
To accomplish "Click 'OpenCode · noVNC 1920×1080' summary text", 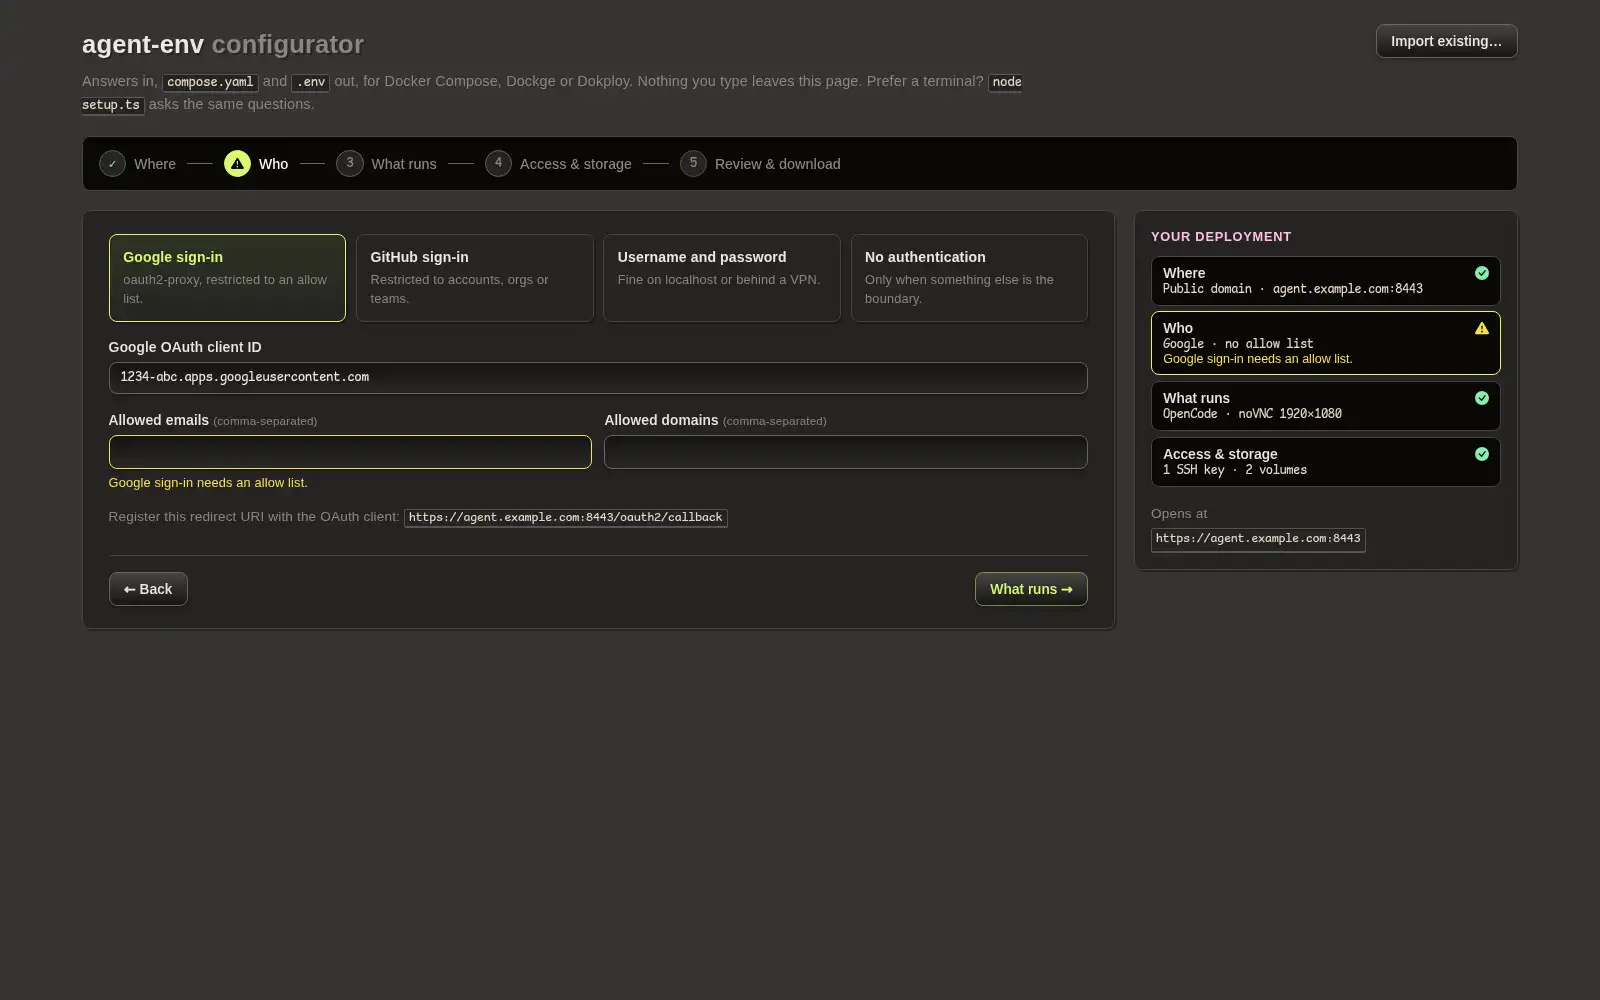I will coord(1252,414).
